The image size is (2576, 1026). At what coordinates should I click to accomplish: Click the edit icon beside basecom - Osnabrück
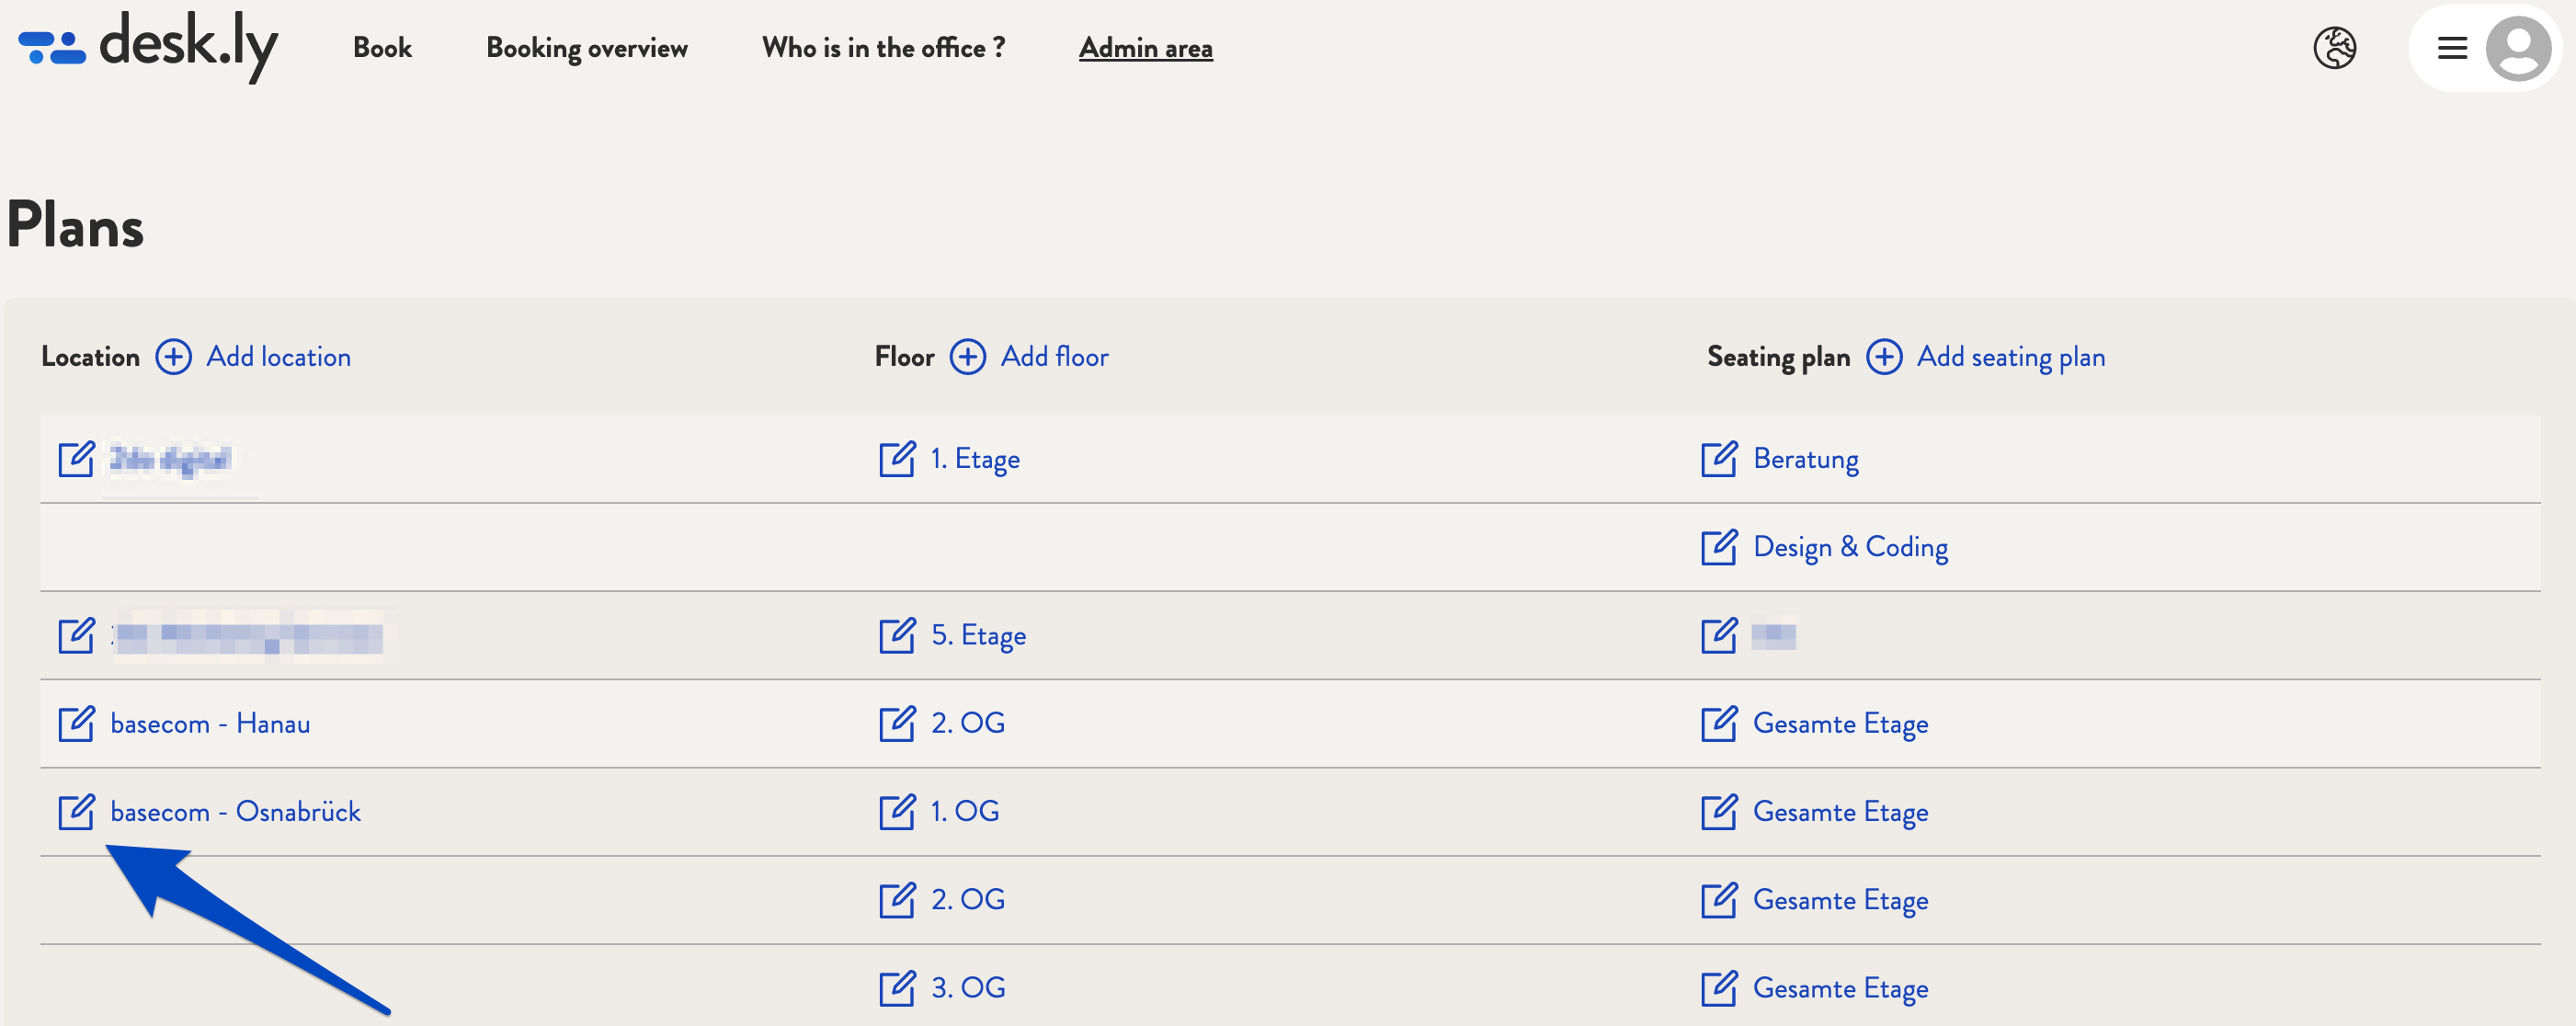(x=76, y=811)
